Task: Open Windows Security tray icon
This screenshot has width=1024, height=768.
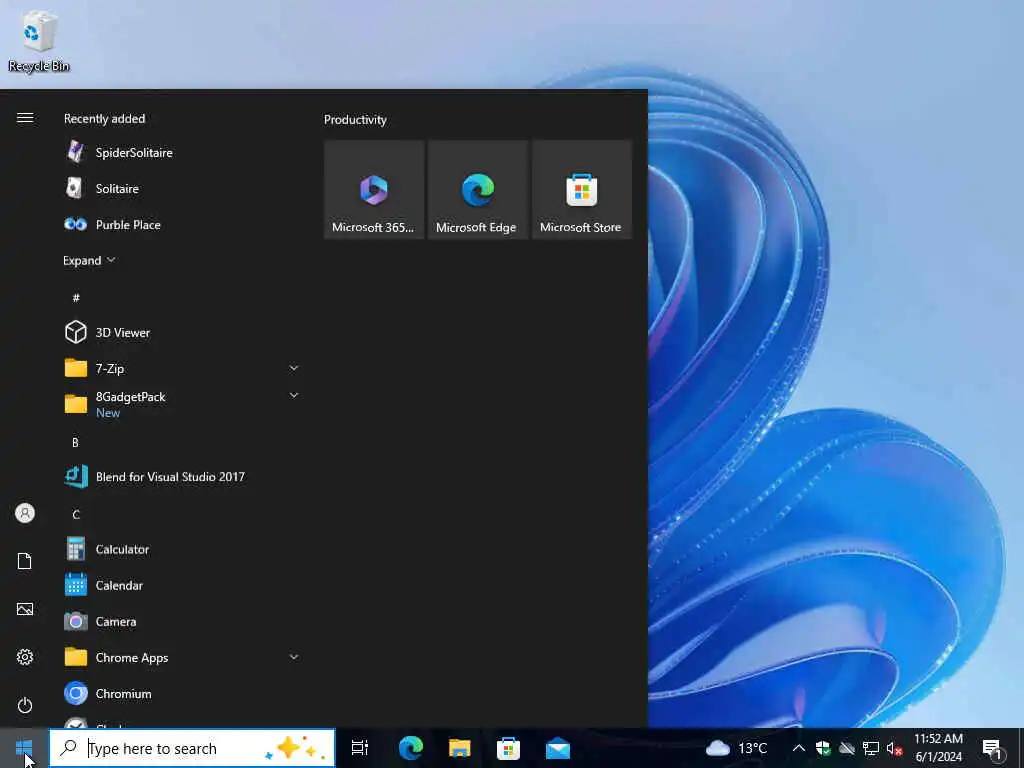Action: (x=823, y=748)
